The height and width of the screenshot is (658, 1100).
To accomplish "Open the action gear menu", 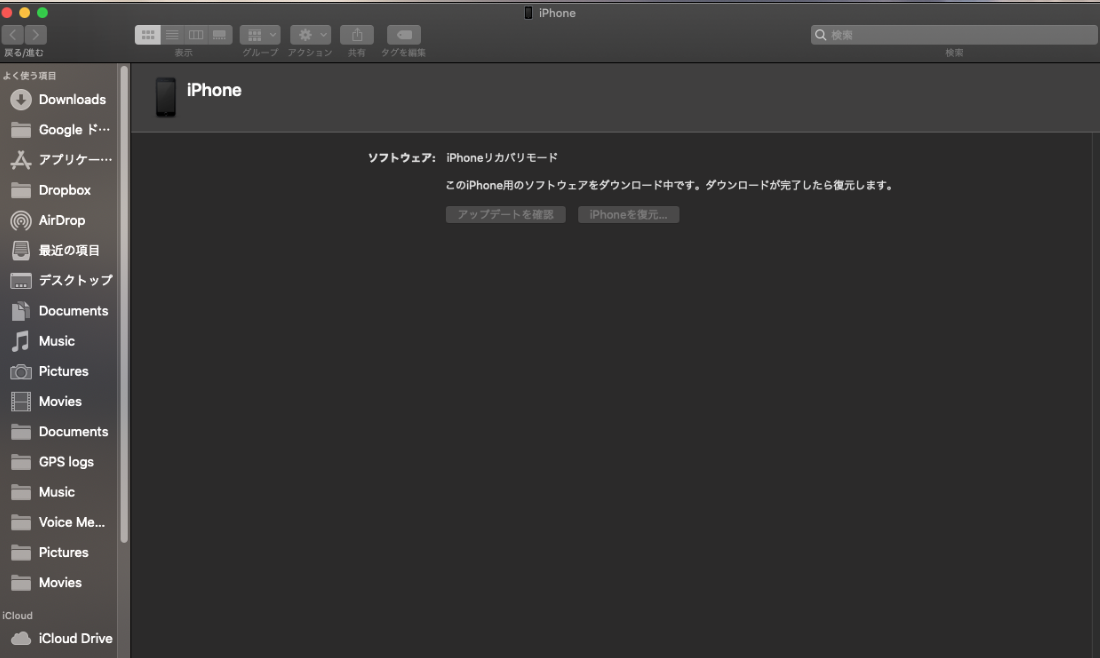I will tap(310, 34).
